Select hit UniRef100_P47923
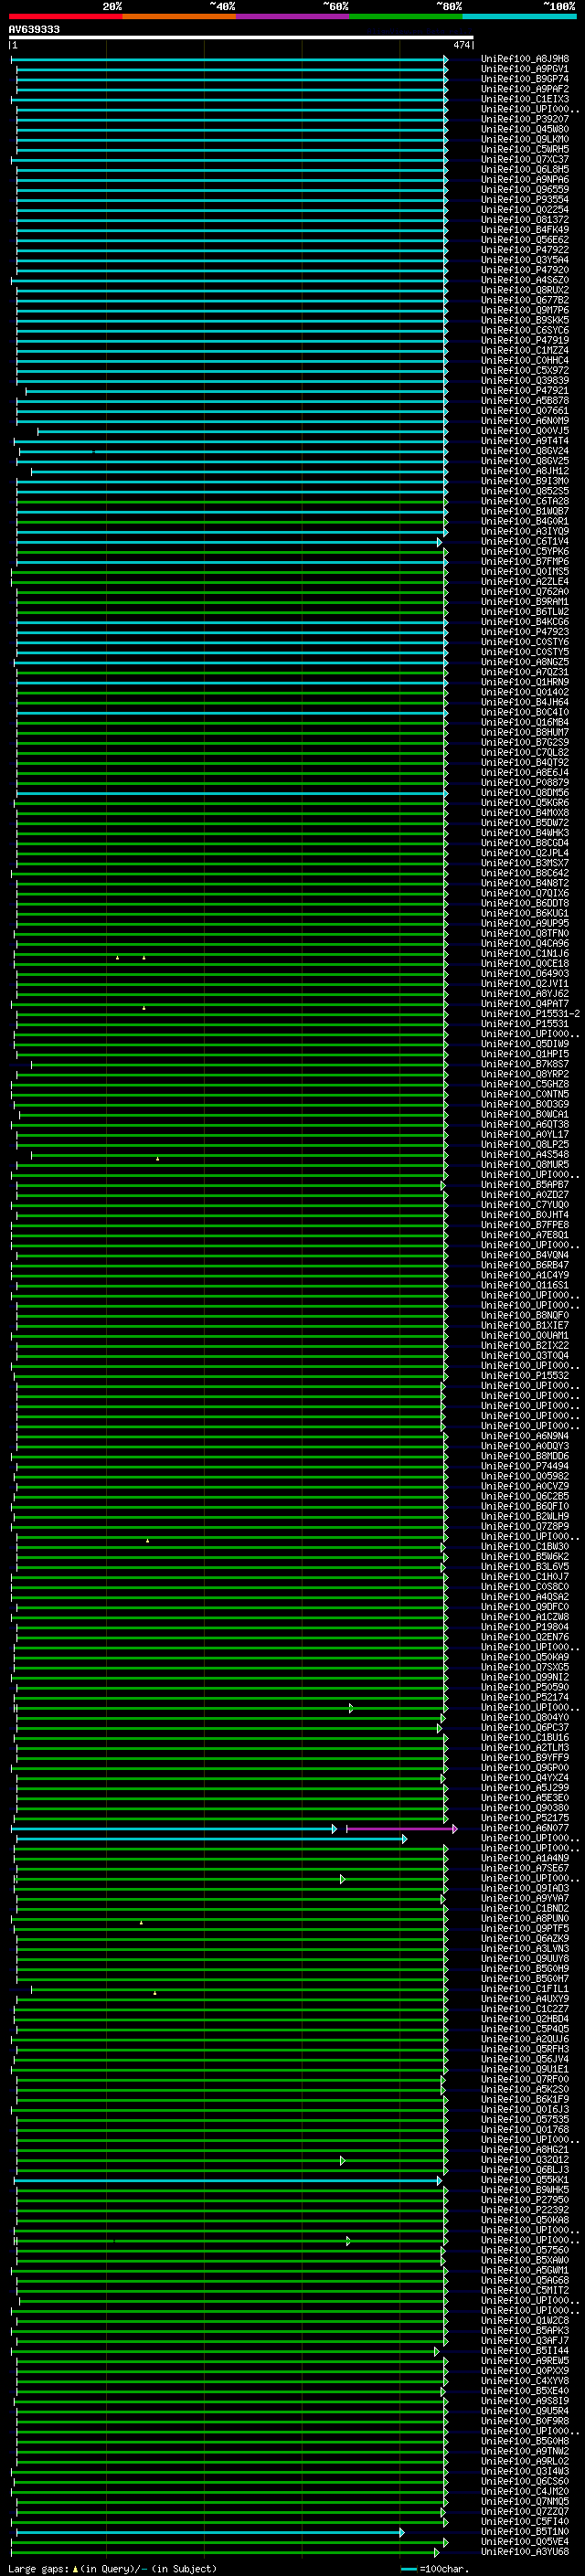The width and height of the screenshot is (585, 2576). click(x=525, y=632)
